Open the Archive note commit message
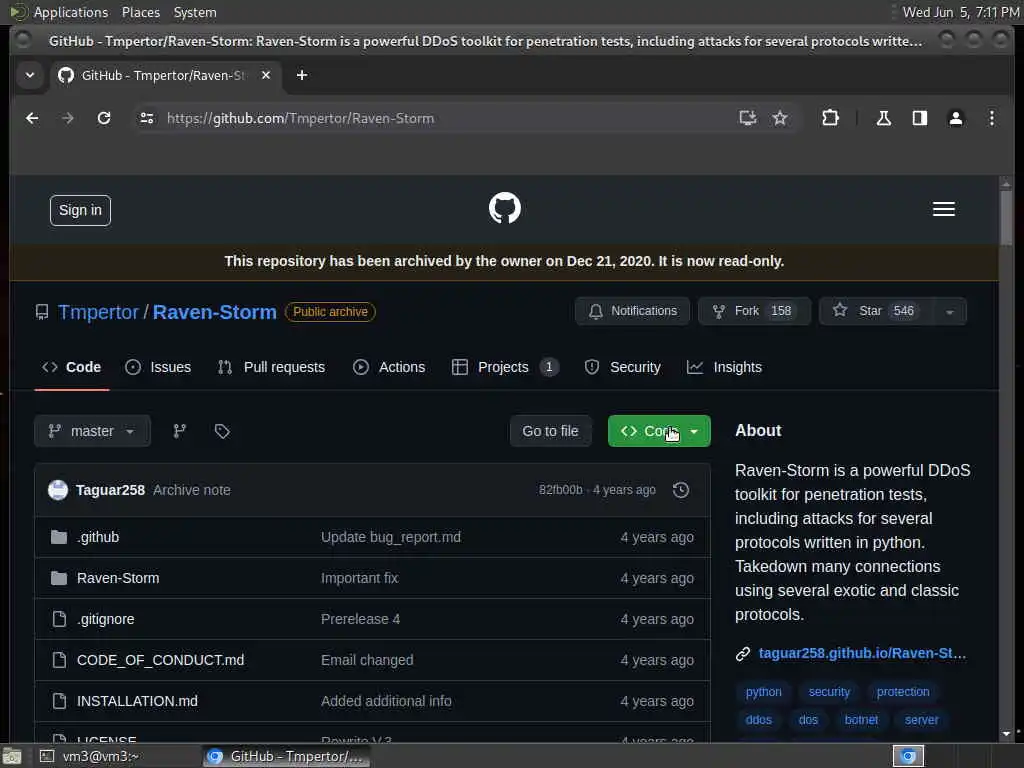The height and width of the screenshot is (768, 1024). [192, 490]
